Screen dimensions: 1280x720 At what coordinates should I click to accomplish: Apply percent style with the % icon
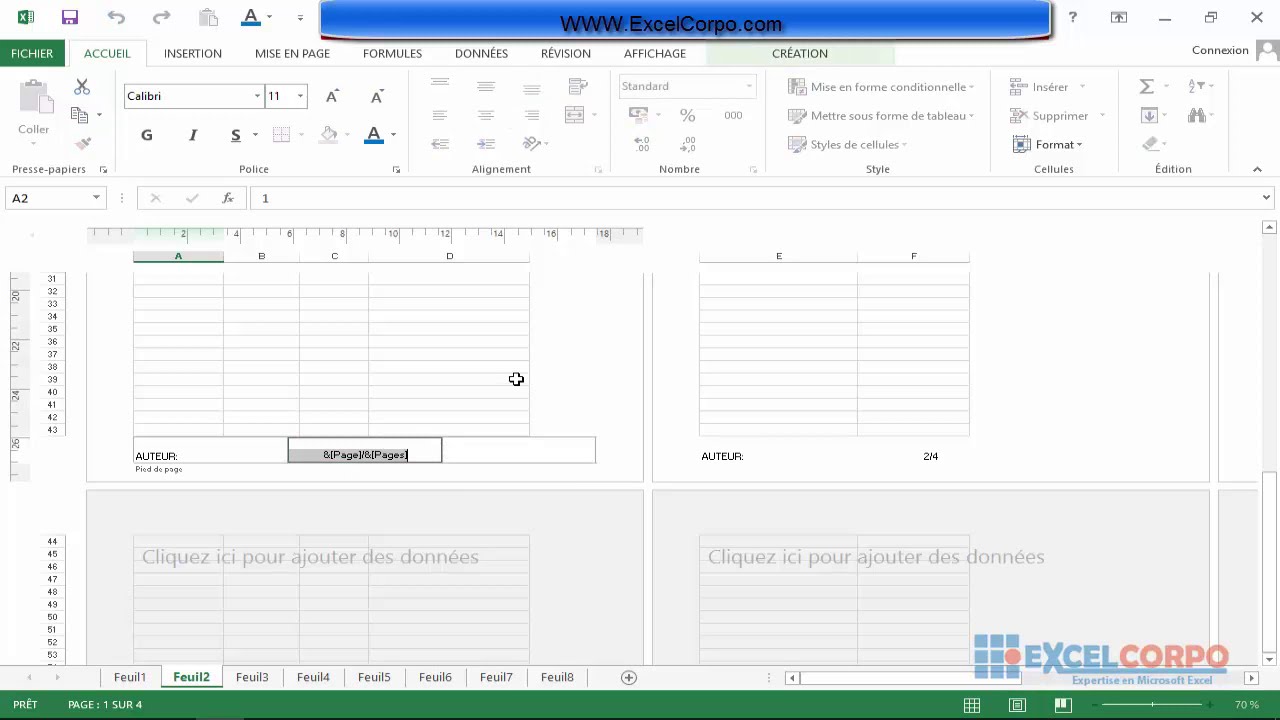click(687, 115)
